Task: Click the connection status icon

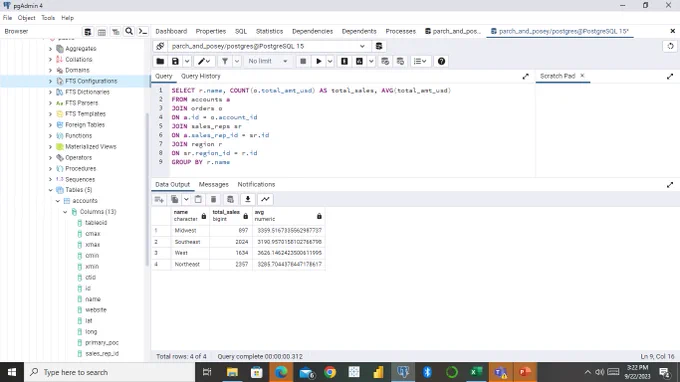Action: [160, 46]
